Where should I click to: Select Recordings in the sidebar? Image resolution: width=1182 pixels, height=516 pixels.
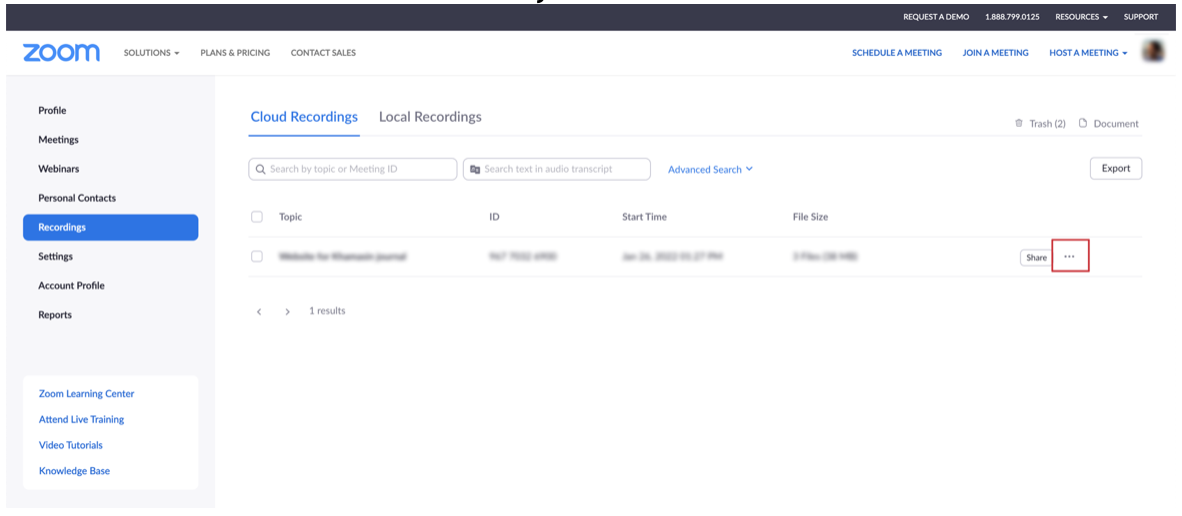[111, 227]
